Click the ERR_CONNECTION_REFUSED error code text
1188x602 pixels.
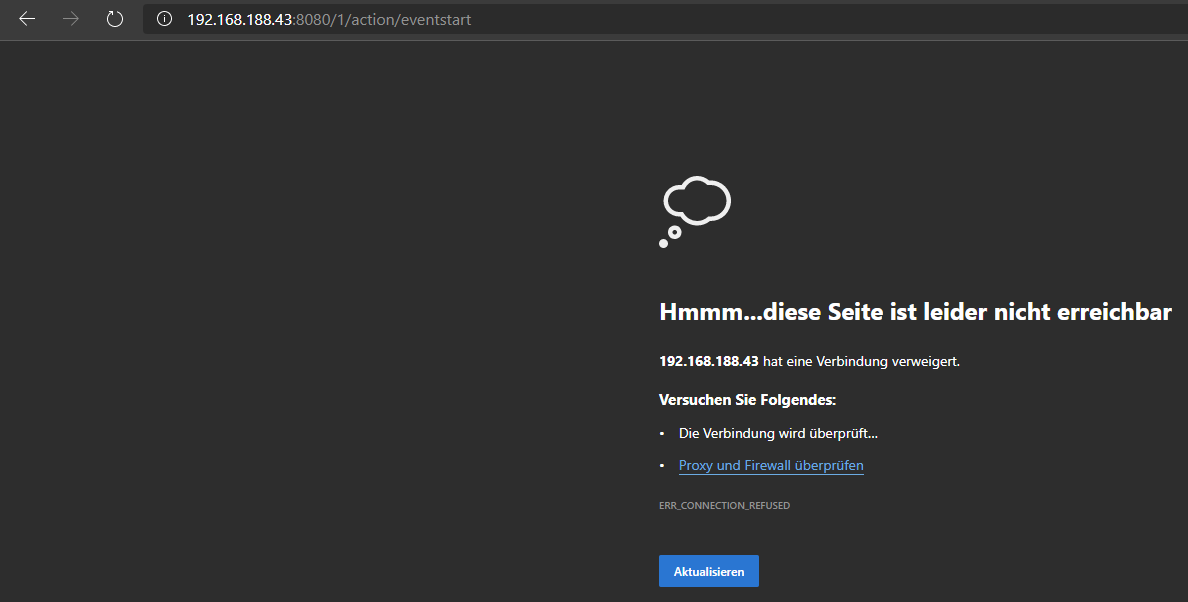pos(724,505)
